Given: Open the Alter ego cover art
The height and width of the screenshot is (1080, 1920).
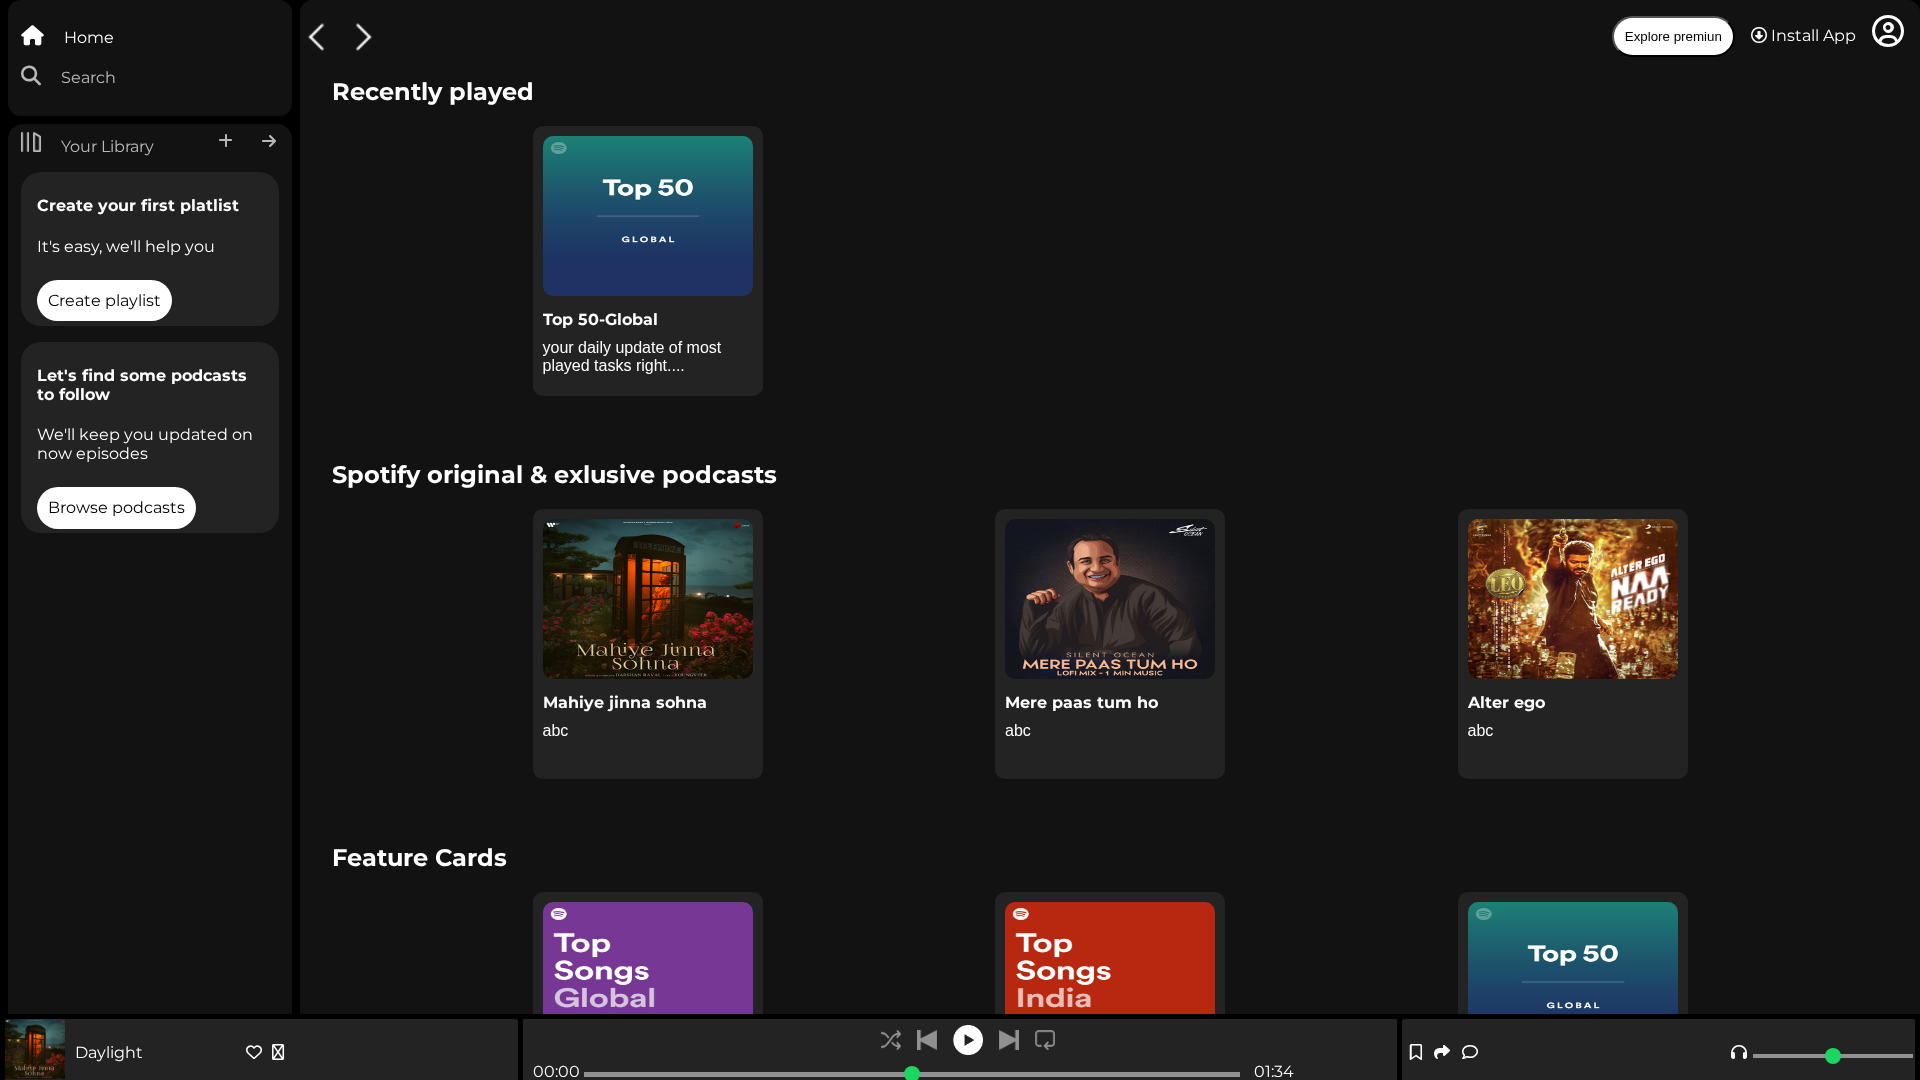Looking at the screenshot, I should pyautogui.click(x=1573, y=599).
